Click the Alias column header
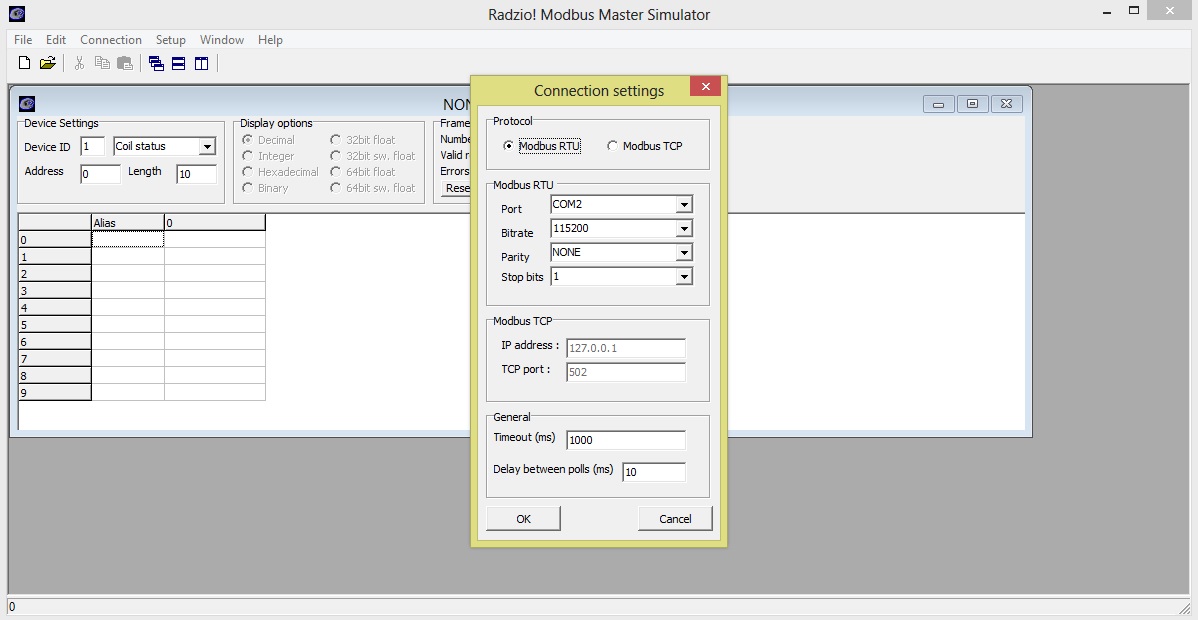The image size is (1198, 620). point(128,222)
